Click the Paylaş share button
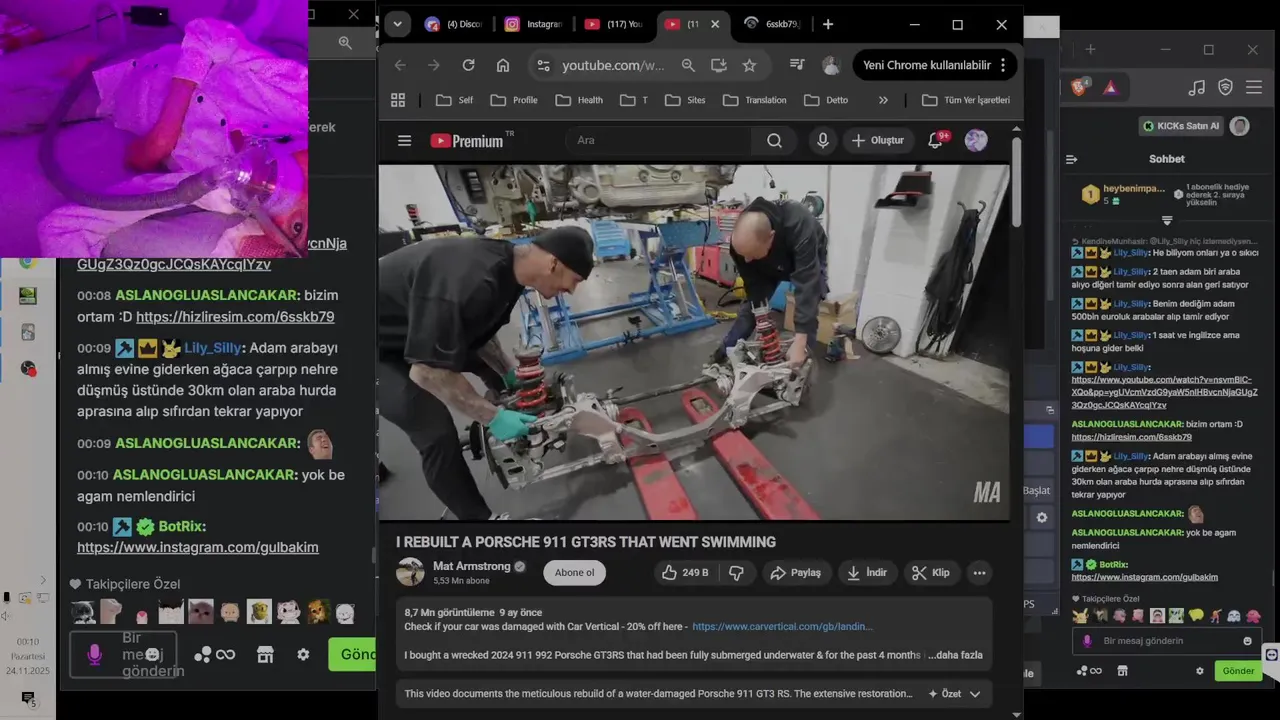The height and width of the screenshot is (720, 1280). point(795,573)
